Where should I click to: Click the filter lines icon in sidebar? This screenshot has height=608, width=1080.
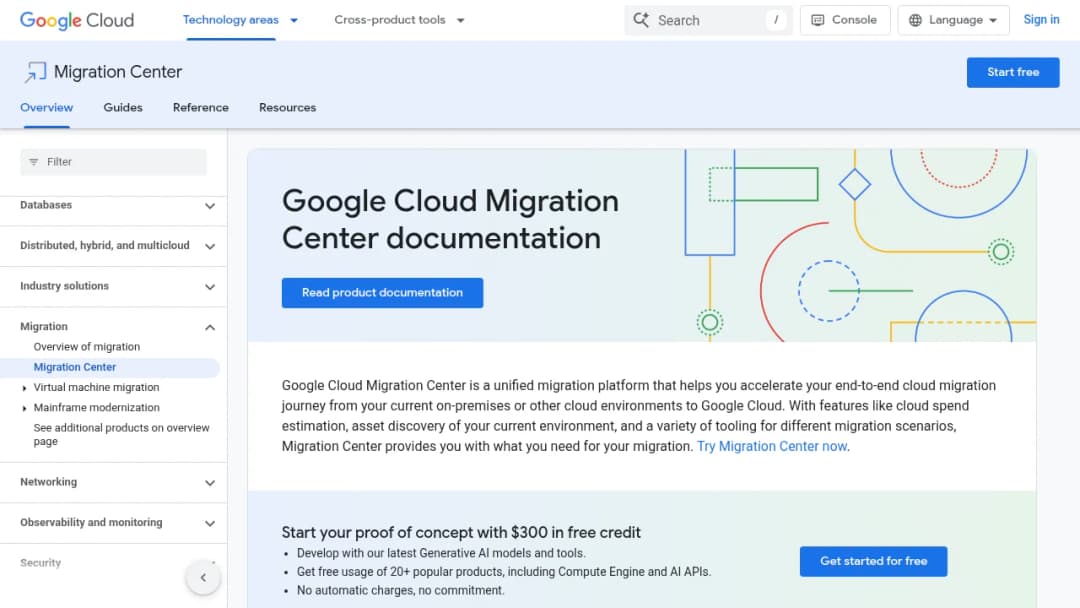[34, 162]
